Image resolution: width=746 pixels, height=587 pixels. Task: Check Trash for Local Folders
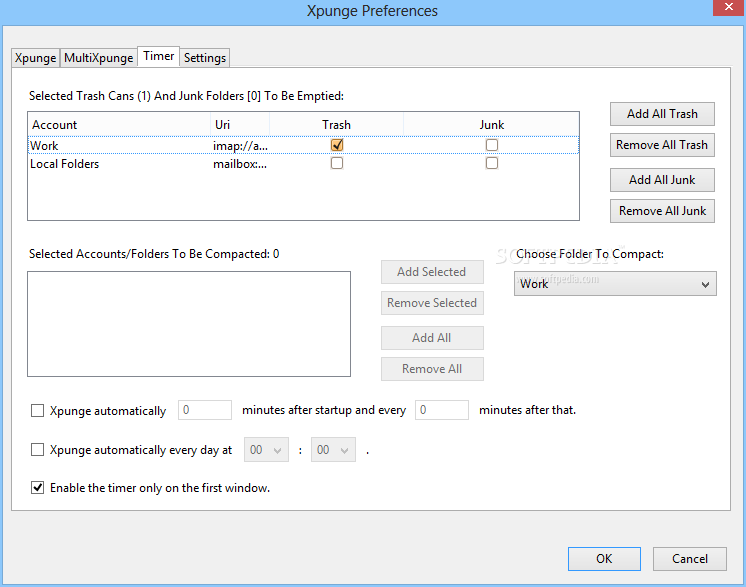click(x=337, y=163)
